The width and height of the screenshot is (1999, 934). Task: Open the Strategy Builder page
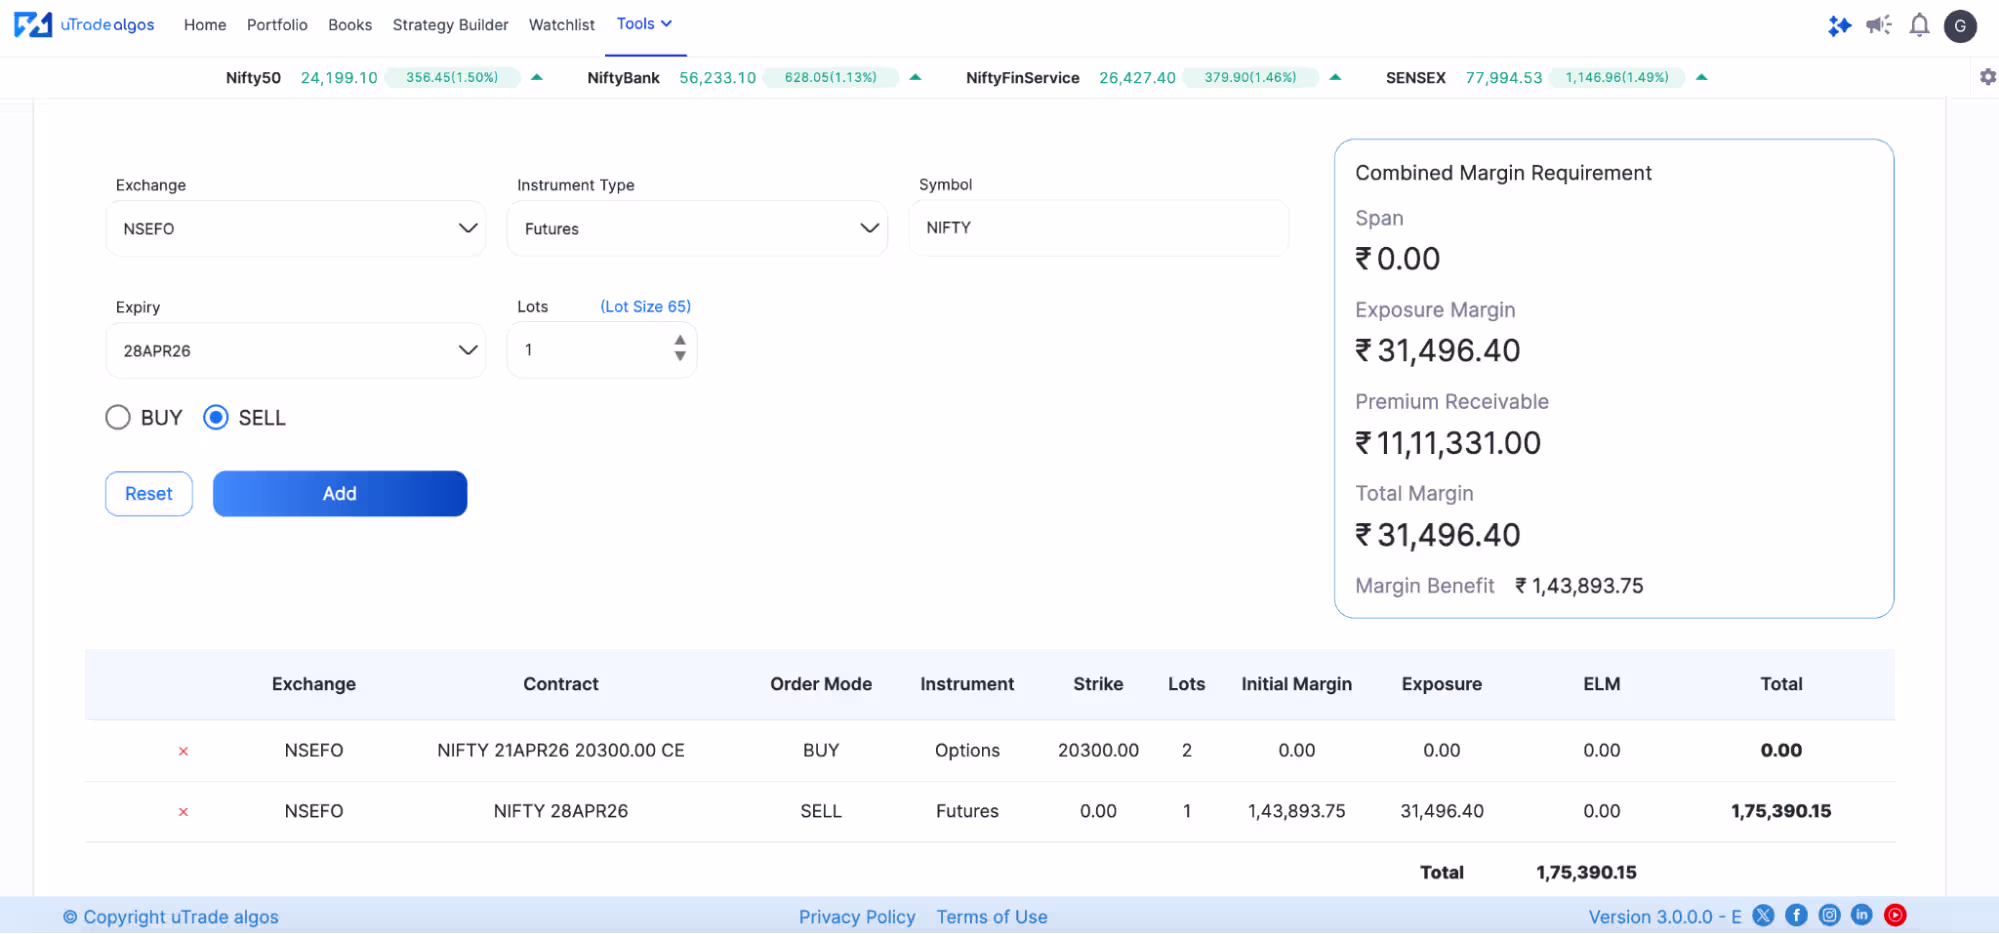click(450, 25)
